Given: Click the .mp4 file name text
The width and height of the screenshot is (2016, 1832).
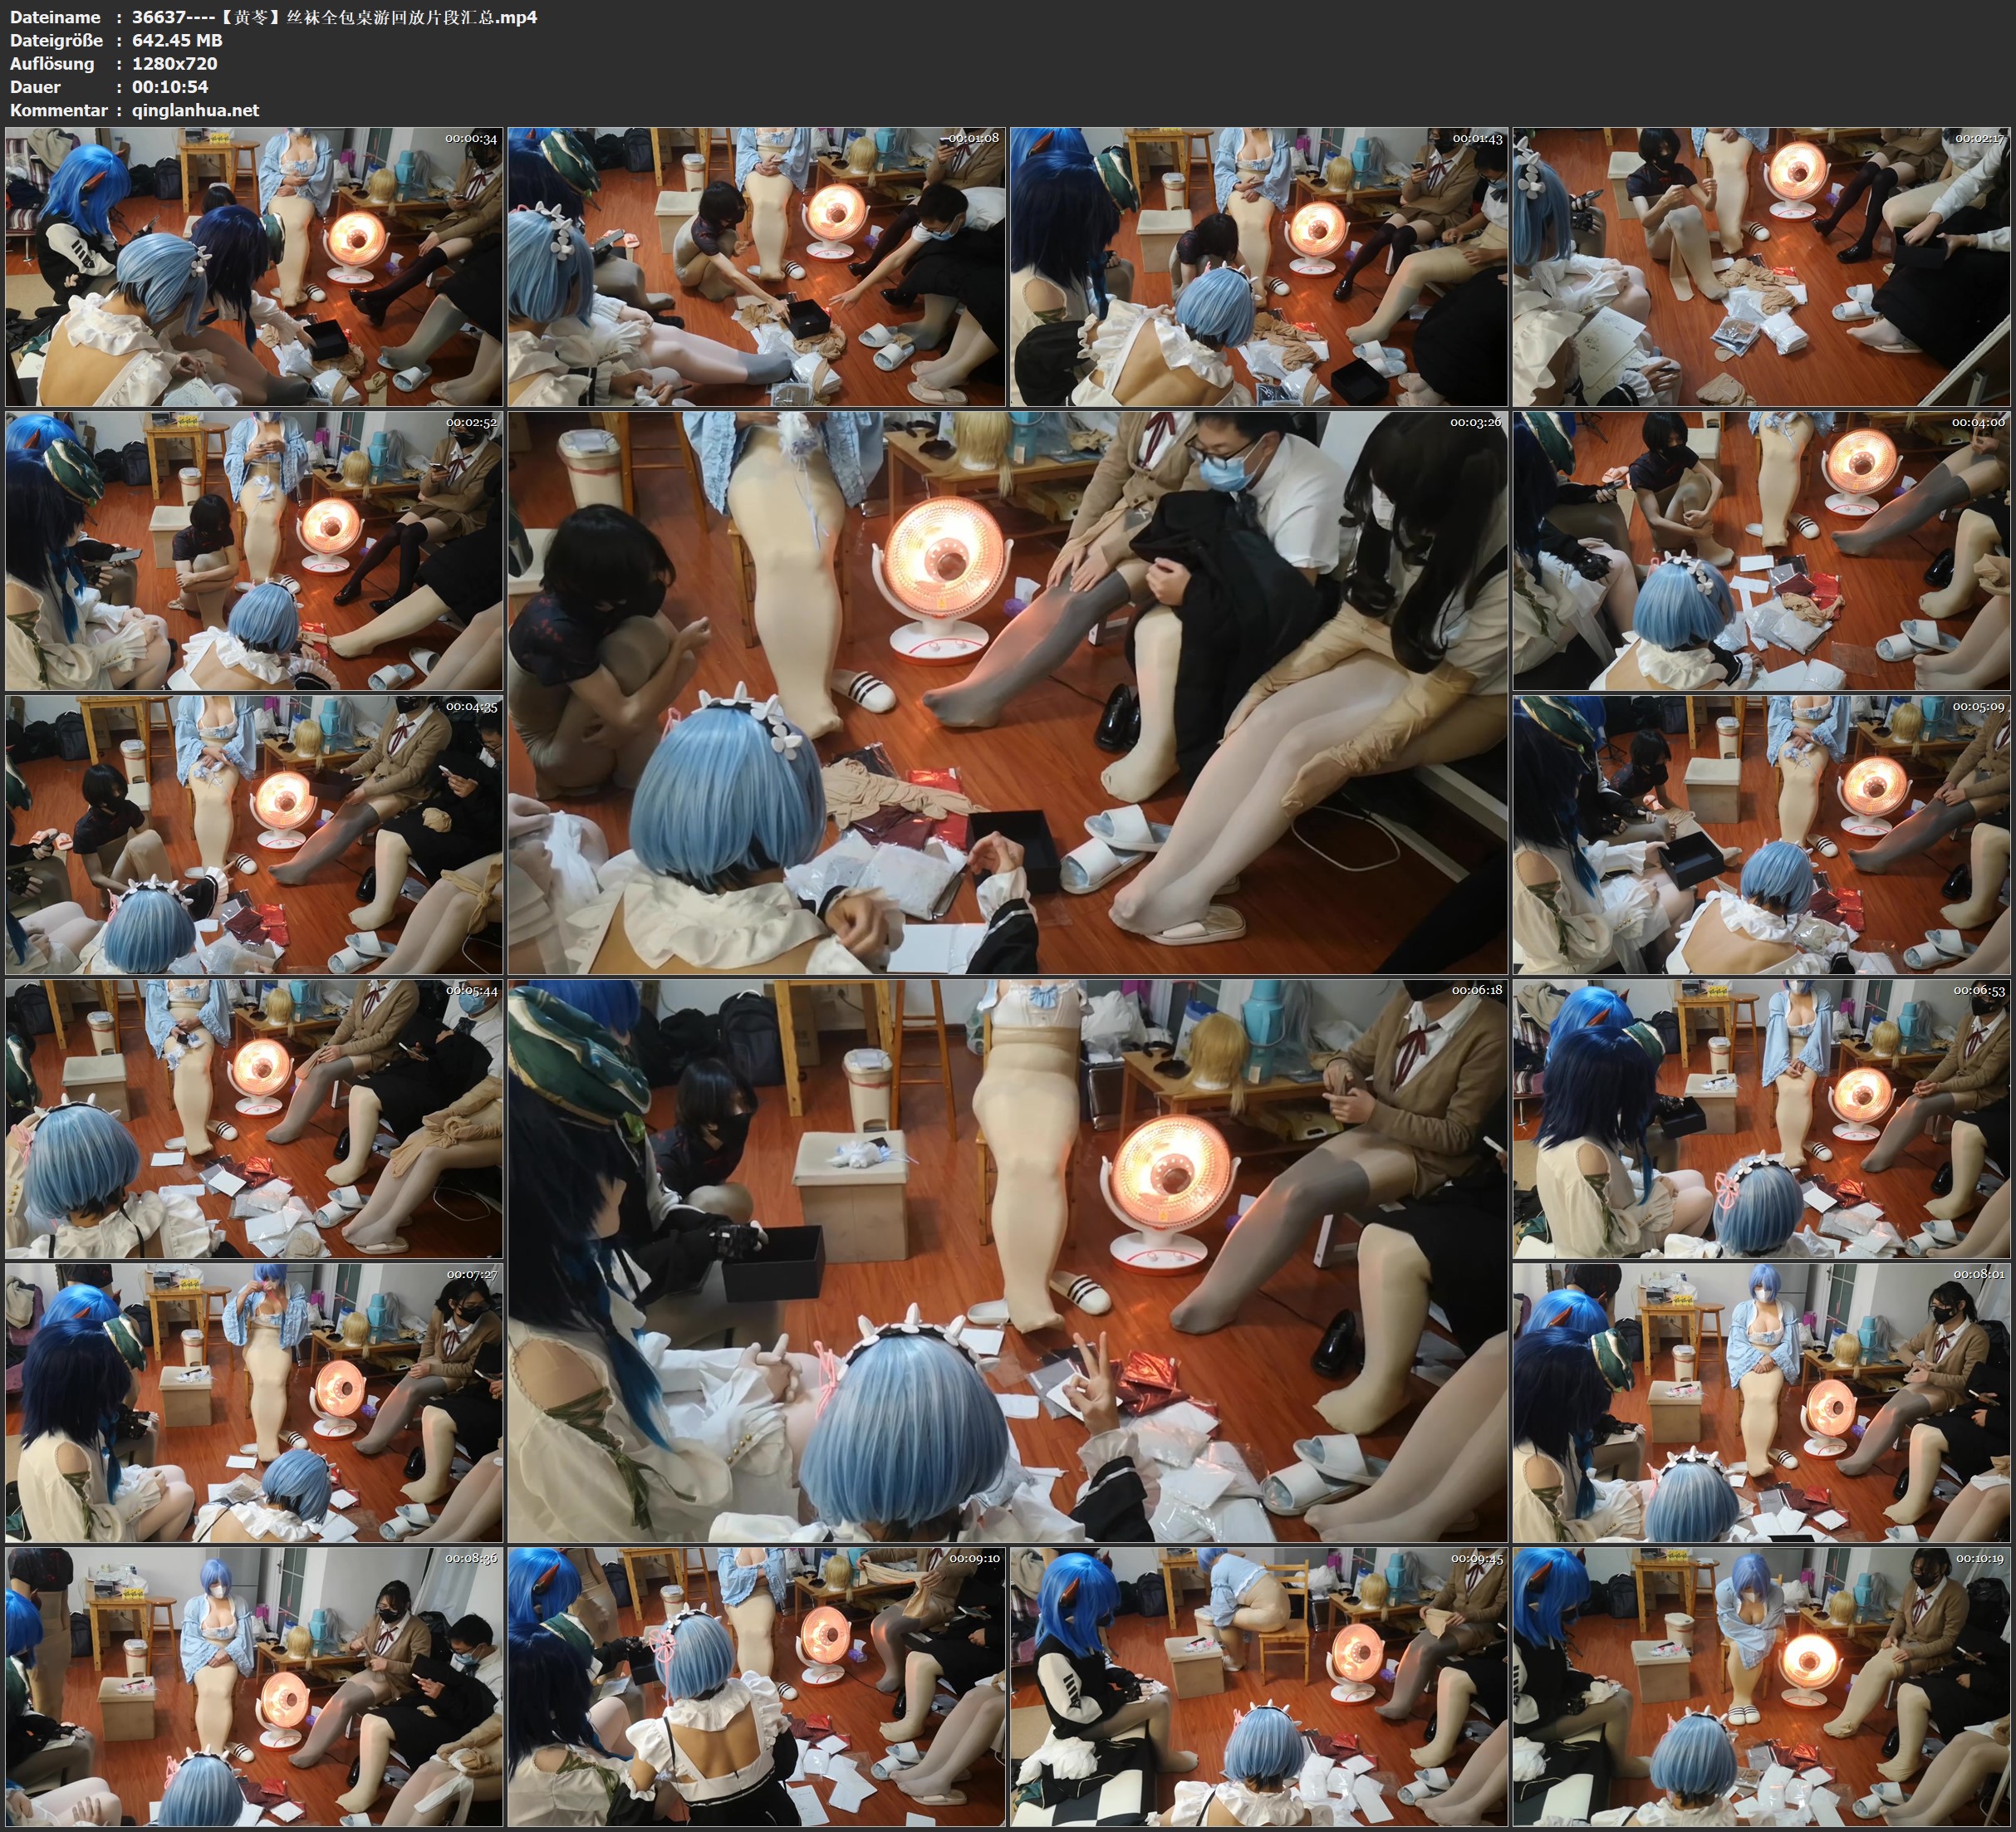Looking at the screenshot, I should click(x=334, y=17).
